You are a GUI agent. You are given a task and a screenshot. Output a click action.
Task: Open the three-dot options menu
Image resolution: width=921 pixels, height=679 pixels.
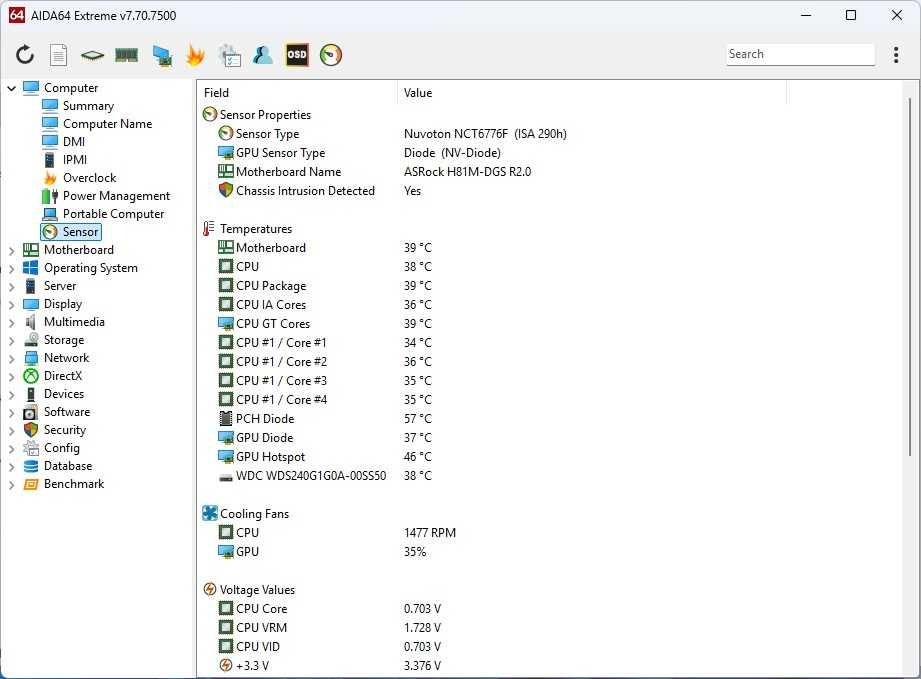click(896, 55)
